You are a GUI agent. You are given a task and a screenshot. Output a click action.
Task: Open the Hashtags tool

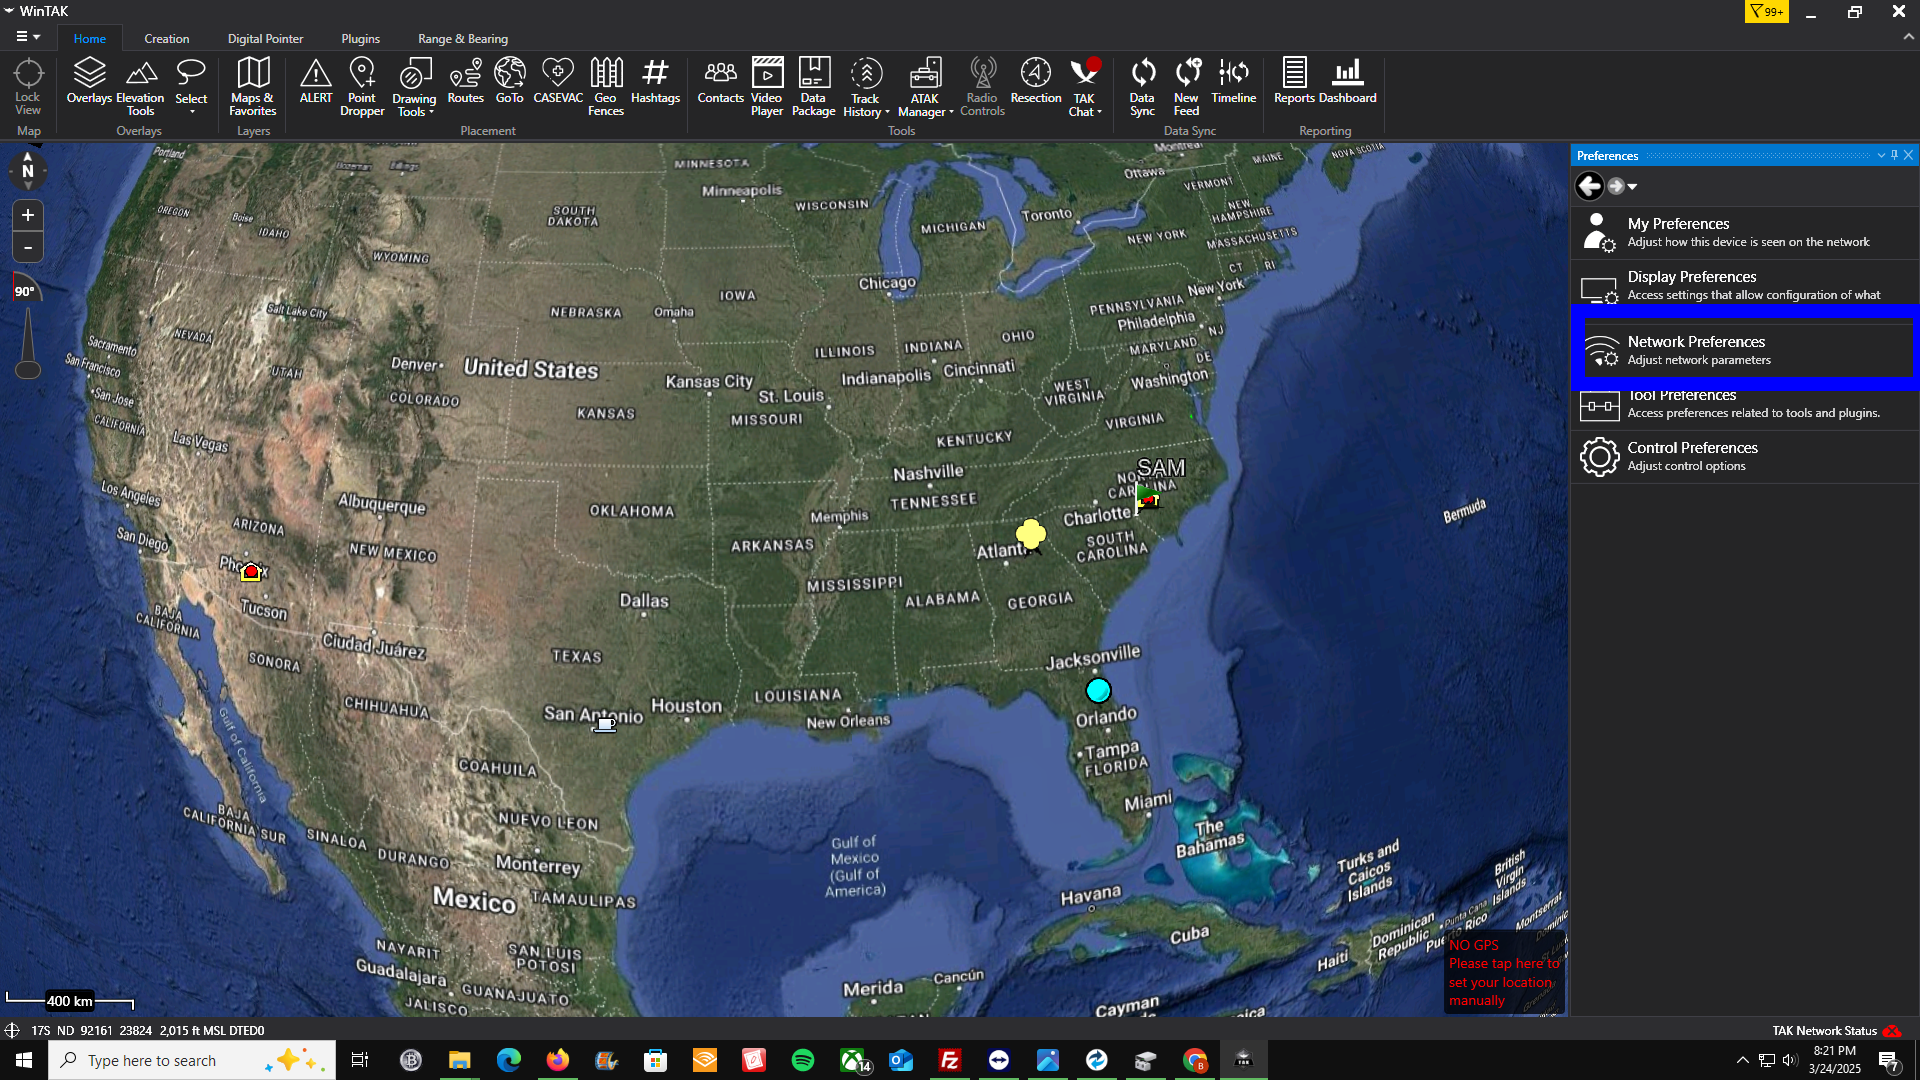(655, 81)
